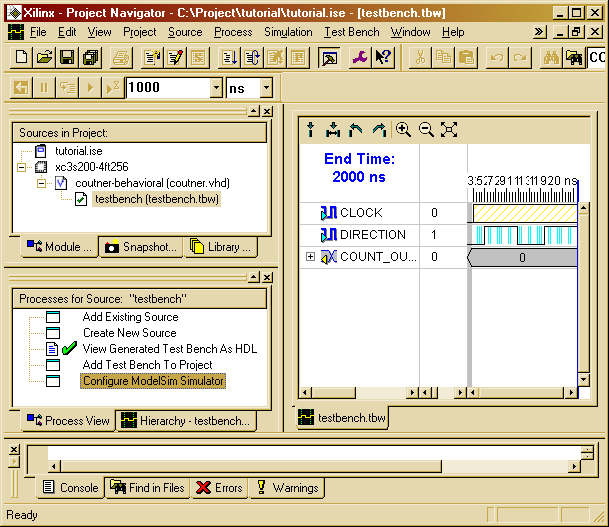Viewport: 609px width, 527px height.
Task: Click the Previous Edge waveform arrow
Action: [355, 129]
